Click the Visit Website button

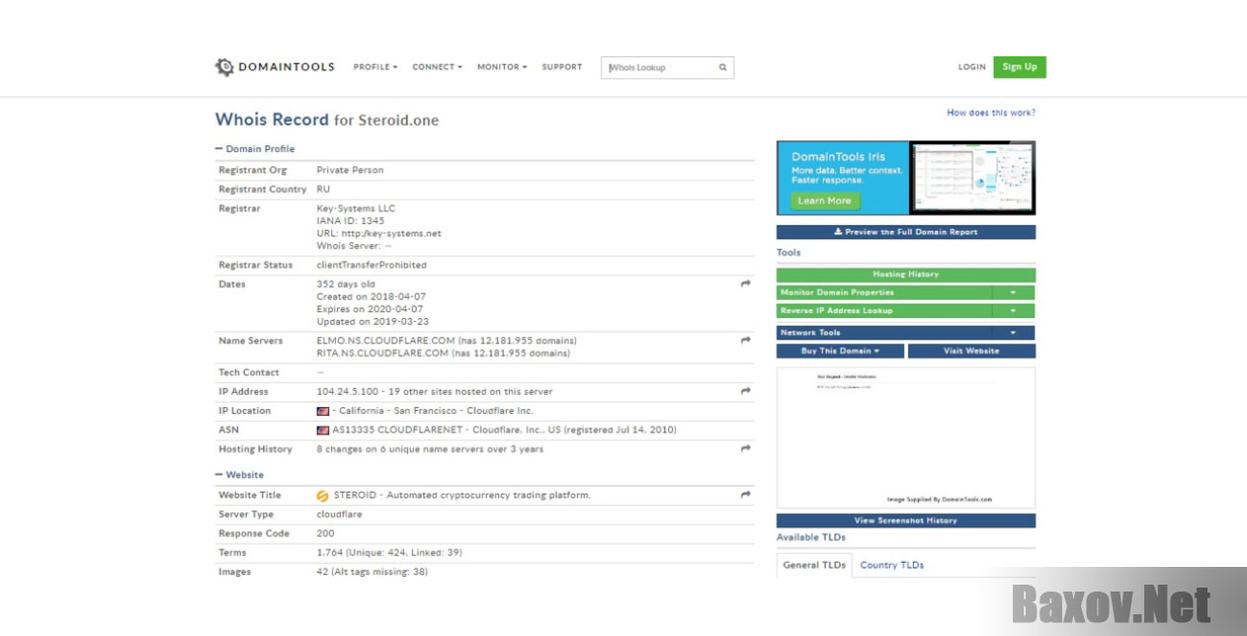tap(972, 351)
